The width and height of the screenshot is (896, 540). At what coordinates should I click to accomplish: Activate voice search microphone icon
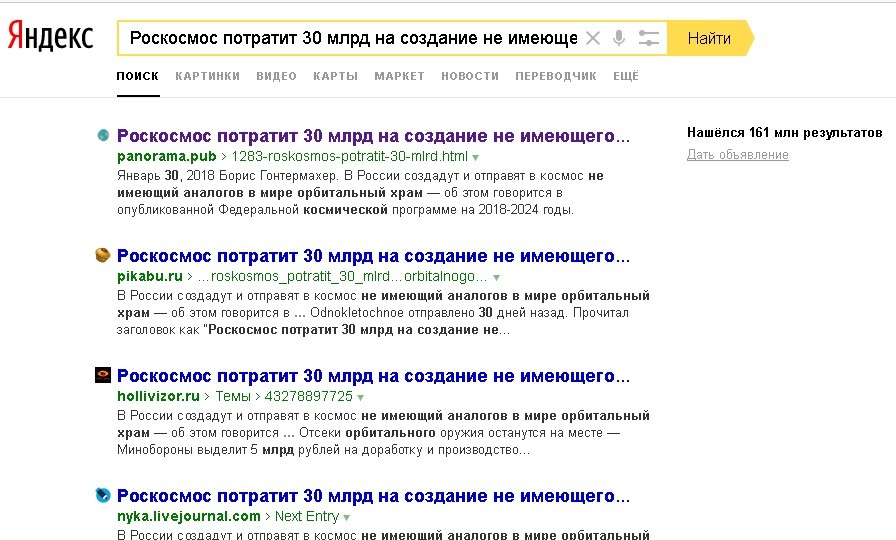point(619,38)
